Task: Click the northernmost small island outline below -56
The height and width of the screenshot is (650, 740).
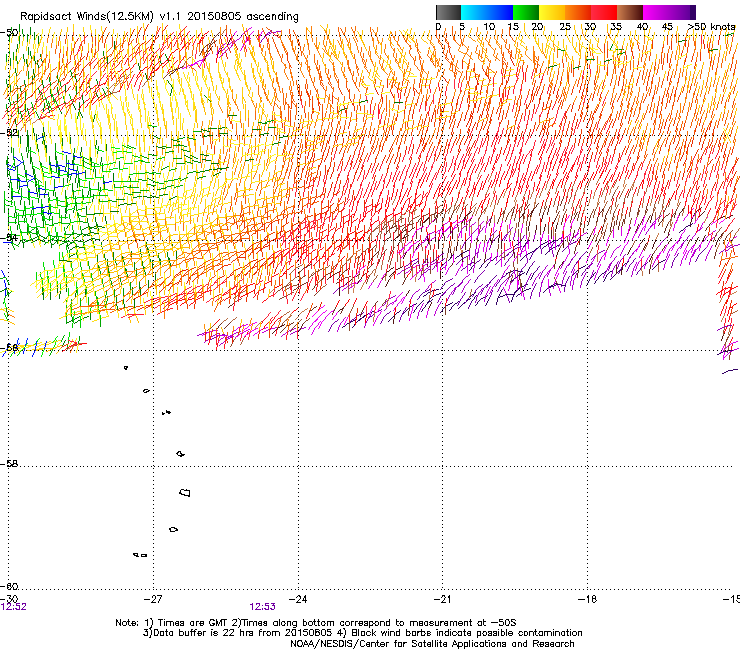Action: click(x=126, y=368)
